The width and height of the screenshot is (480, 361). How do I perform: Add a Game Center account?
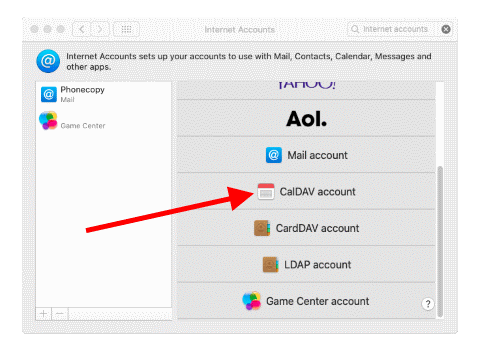(x=306, y=301)
